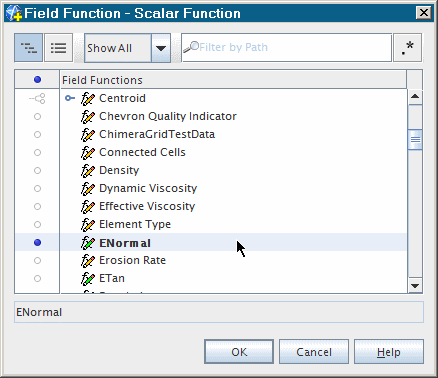
Task: Select radio button for Connected Cells
Action: pos(37,153)
